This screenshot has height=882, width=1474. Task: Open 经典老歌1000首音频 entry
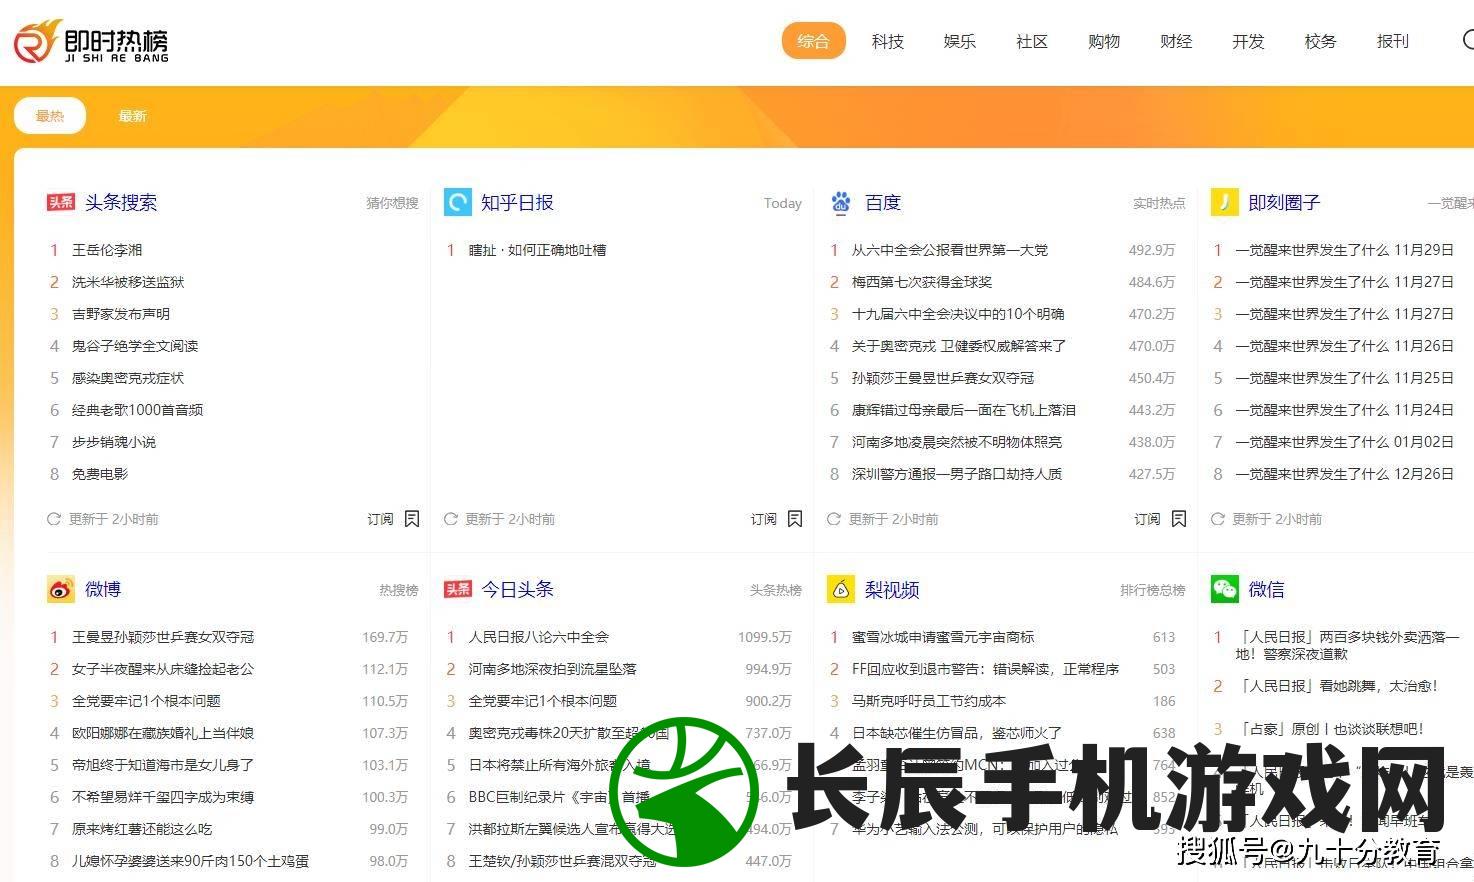pos(137,410)
